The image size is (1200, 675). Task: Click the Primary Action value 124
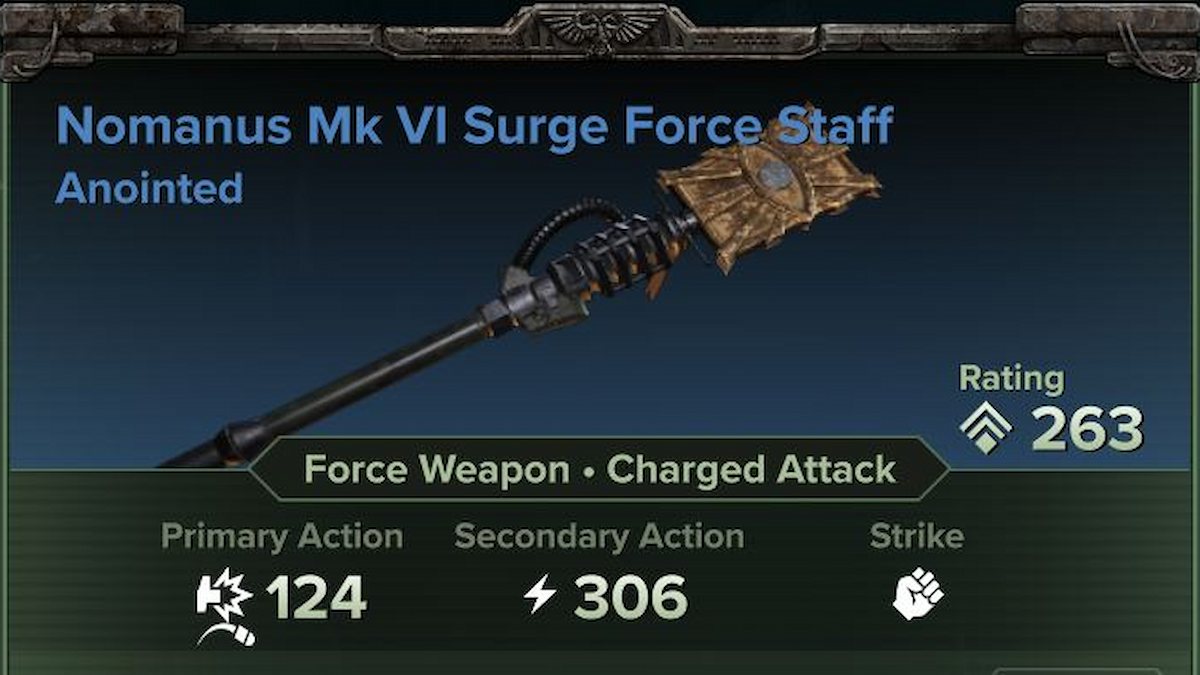click(317, 598)
